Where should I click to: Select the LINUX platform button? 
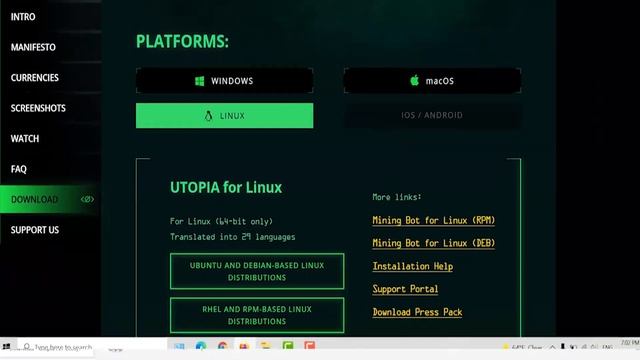[x=224, y=116]
